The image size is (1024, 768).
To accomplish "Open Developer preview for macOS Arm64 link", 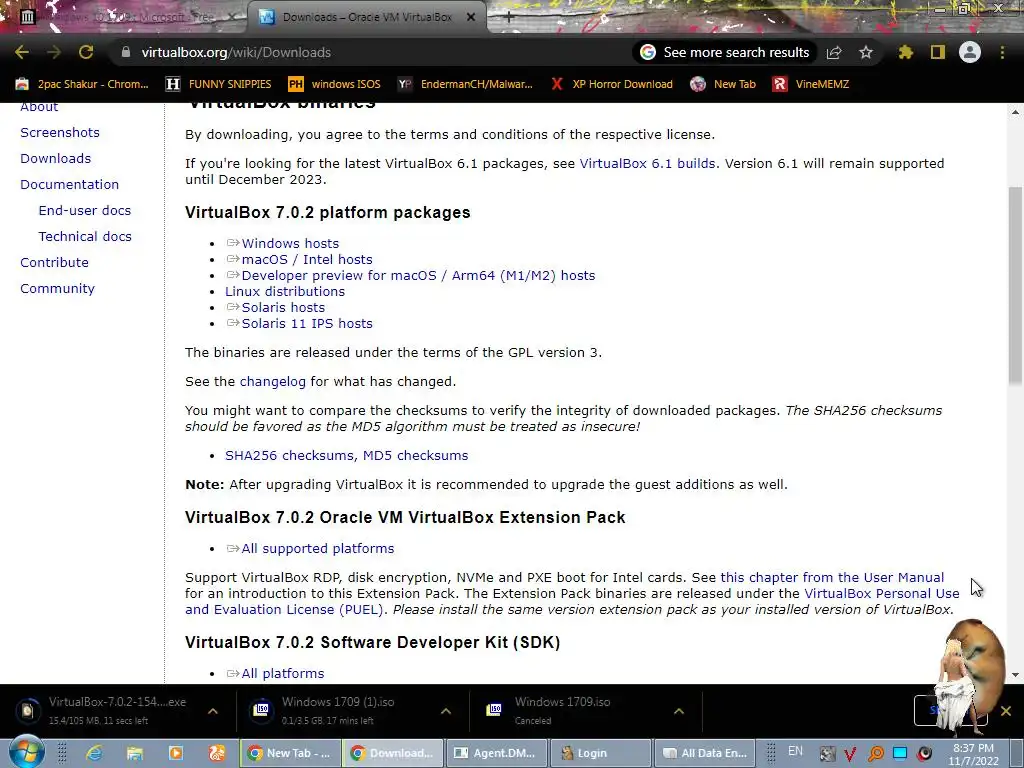I will [x=418, y=276].
